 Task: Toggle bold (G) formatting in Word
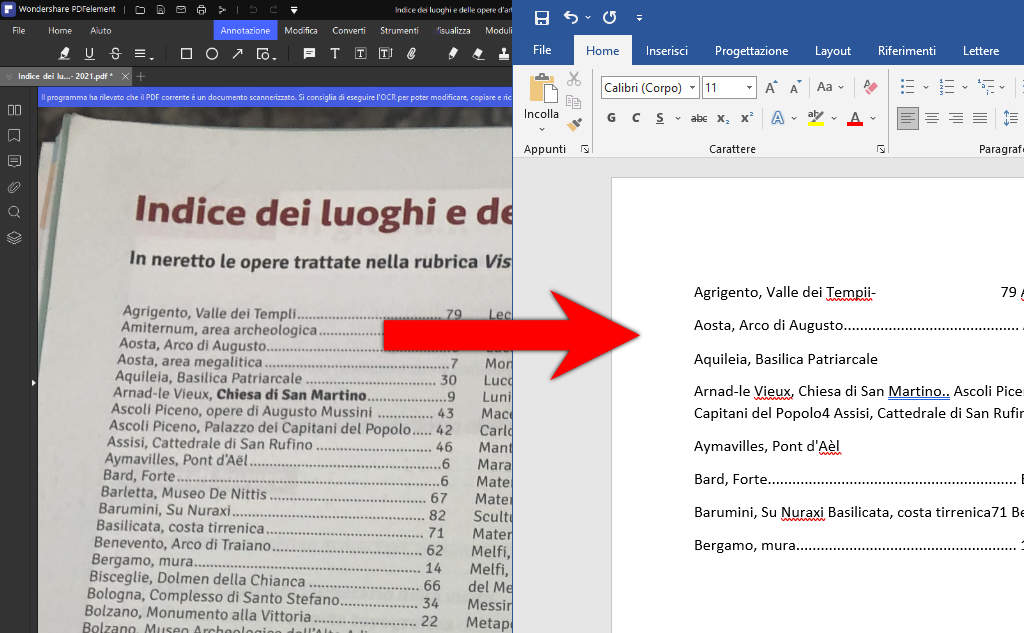tap(611, 118)
